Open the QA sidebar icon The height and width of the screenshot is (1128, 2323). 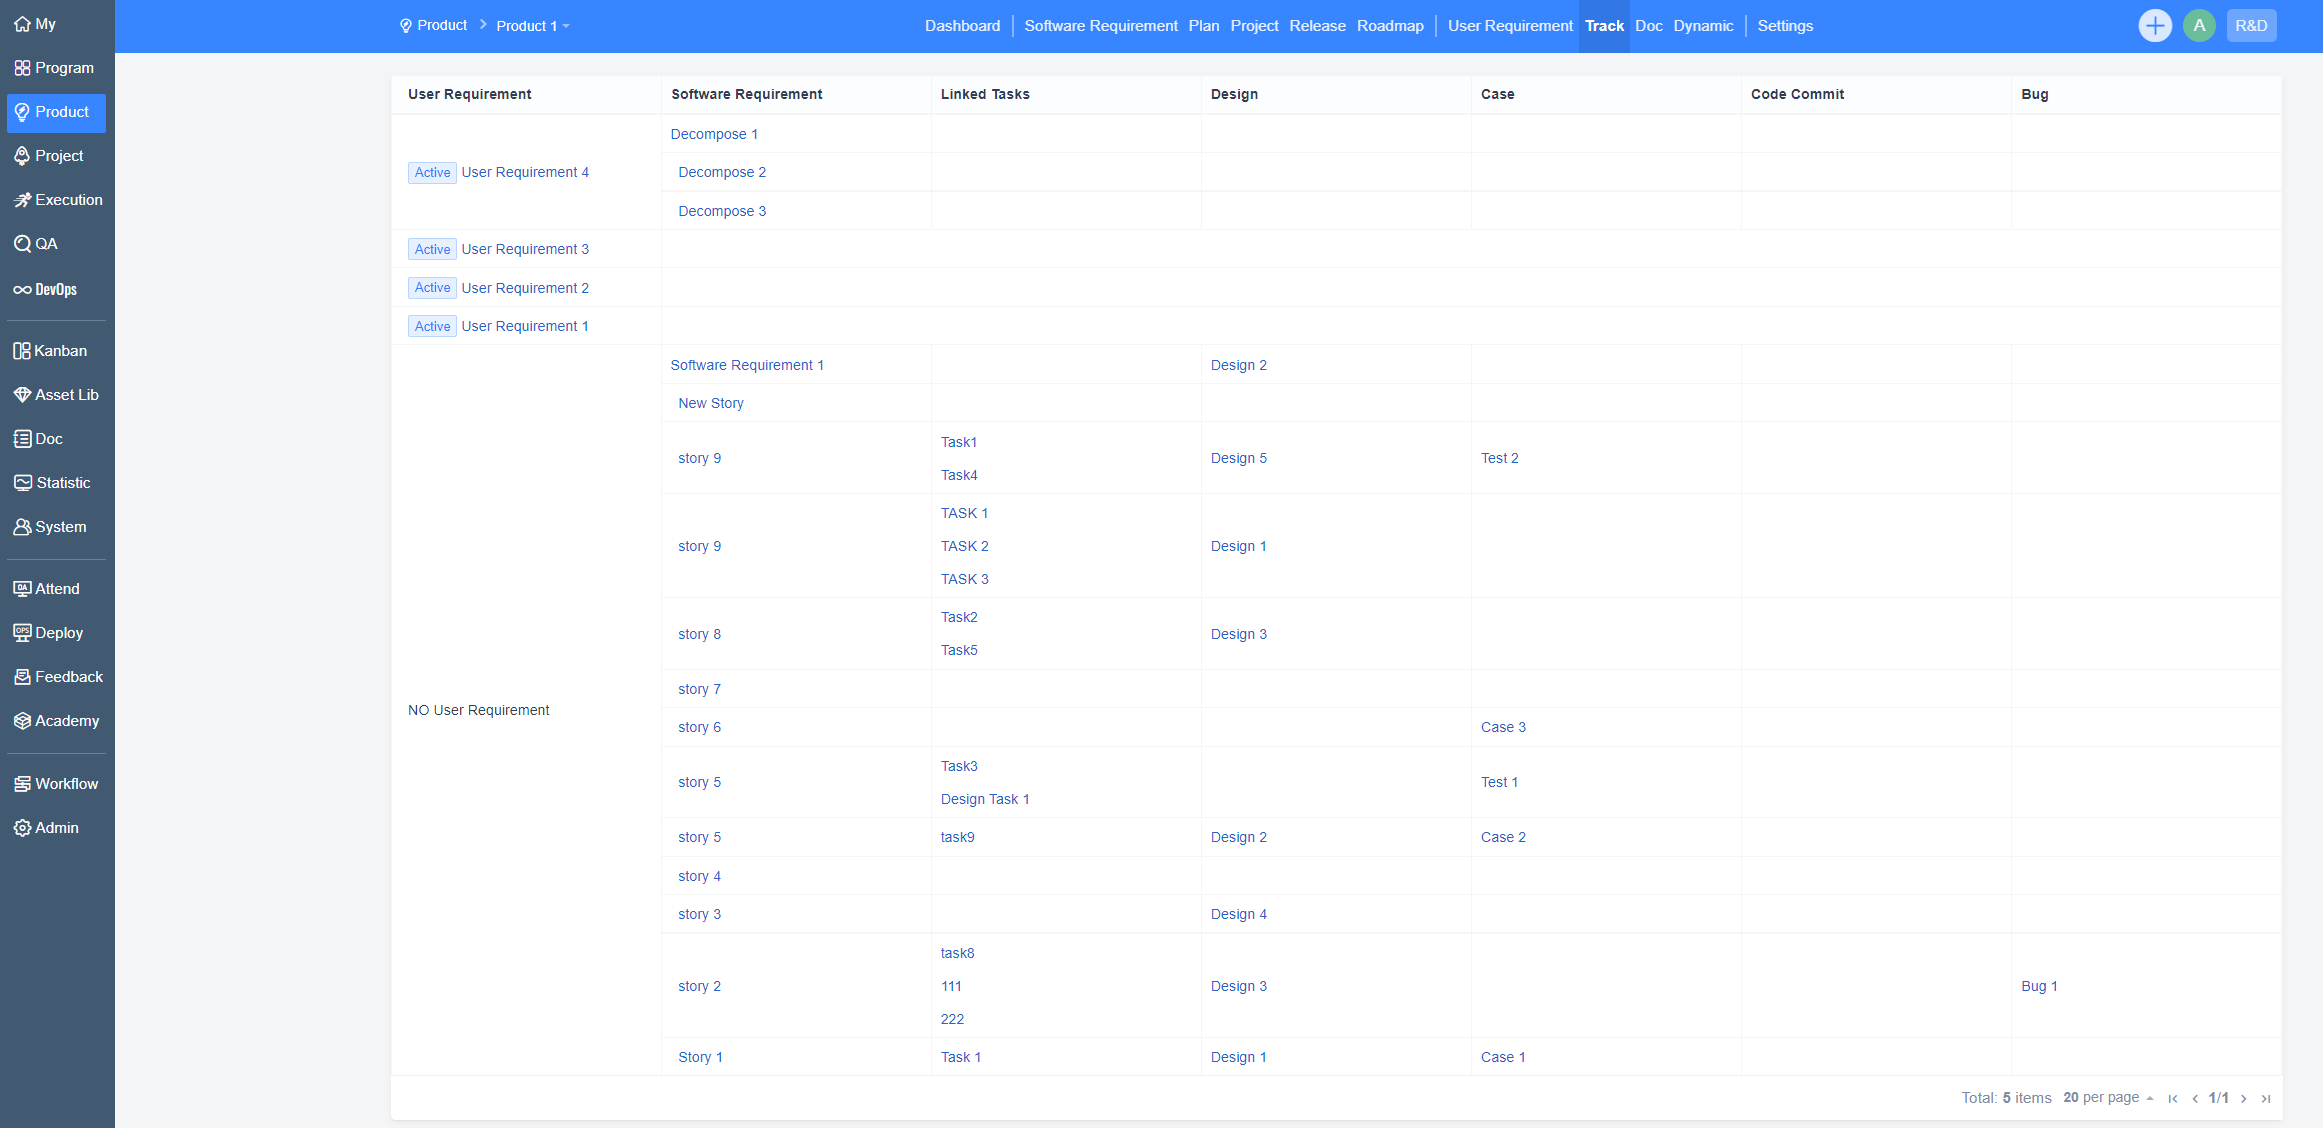point(22,244)
